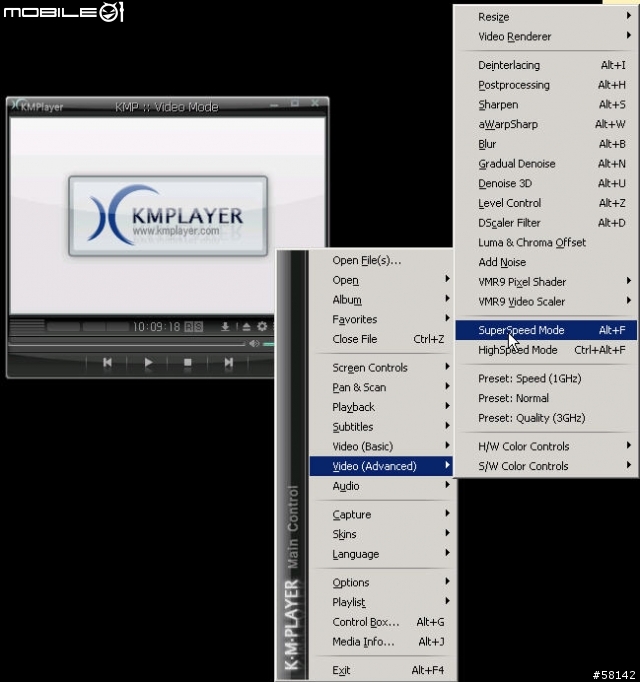The image size is (640, 683).
Task: Open VMR9 Video Scaler submenu
Action: [x=546, y=301]
